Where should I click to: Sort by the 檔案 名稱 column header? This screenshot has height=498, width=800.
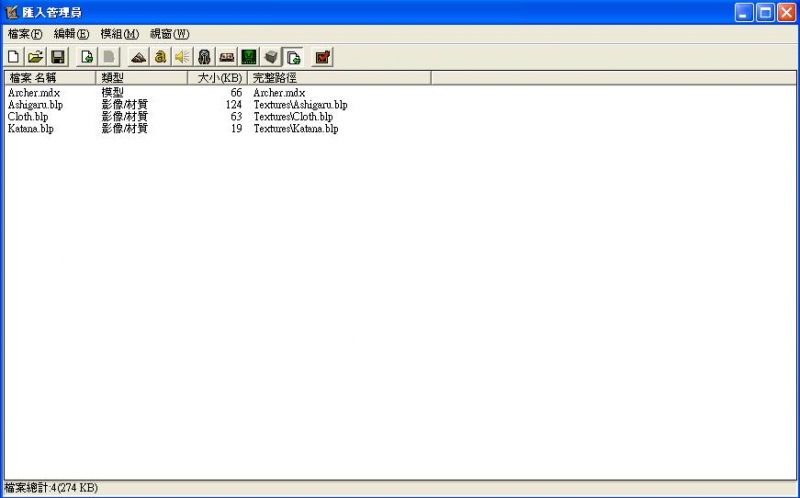(50, 78)
